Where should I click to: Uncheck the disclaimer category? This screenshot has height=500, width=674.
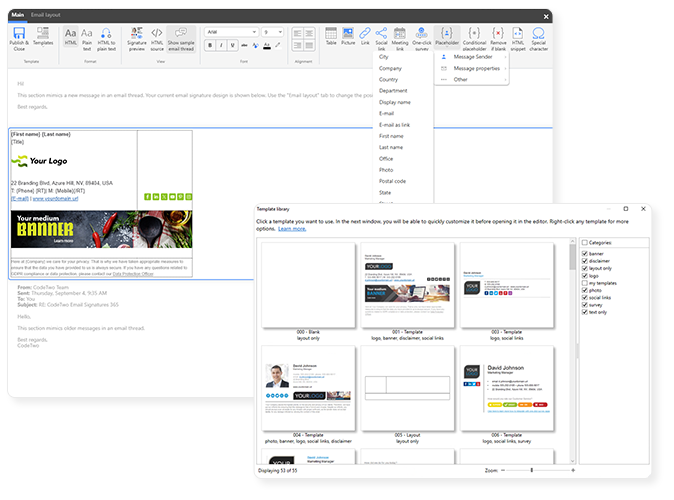[x=585, y=261]
